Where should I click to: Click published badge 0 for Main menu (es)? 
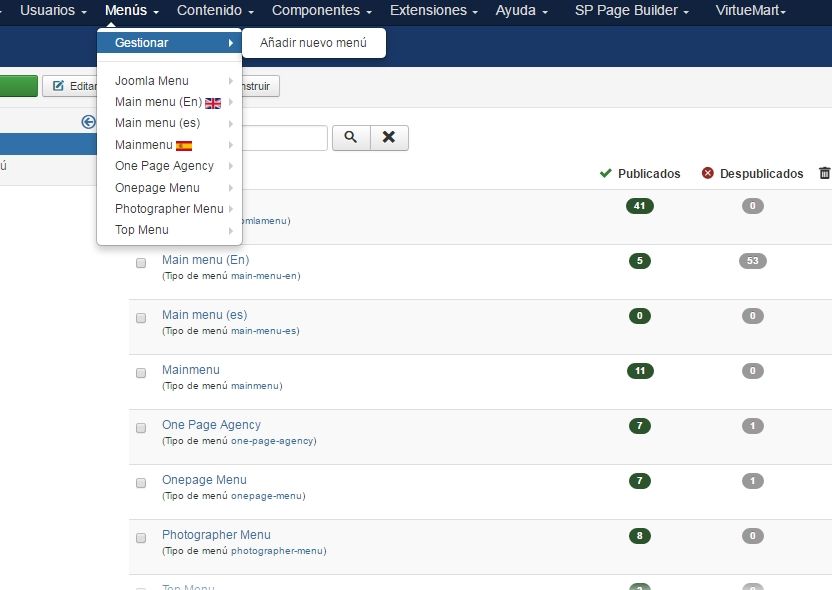click(x=639, y=316)
